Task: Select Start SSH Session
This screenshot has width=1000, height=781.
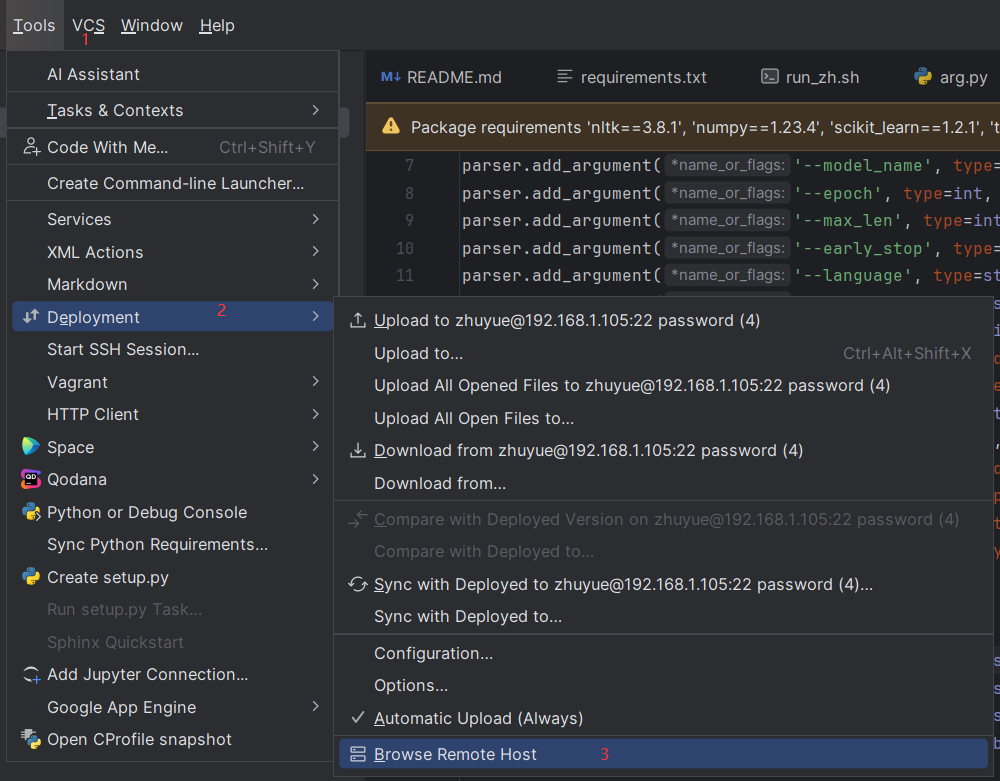Action: point(123,349)
